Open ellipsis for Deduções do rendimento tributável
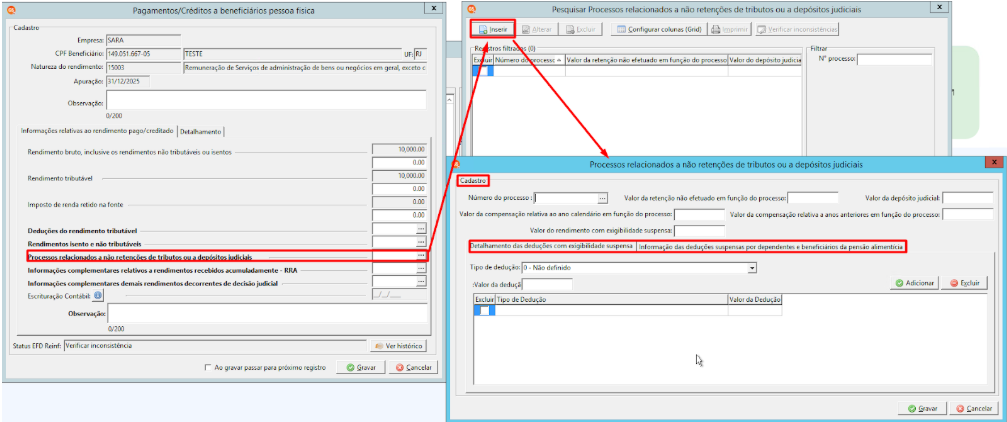The image size is (1007, 422). pyautogui.click(x=421, y=228)
